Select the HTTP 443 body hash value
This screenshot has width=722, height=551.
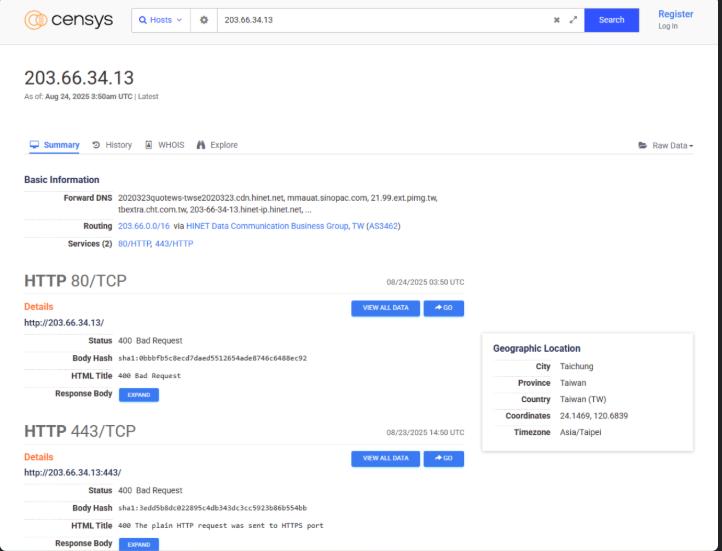[x=212, y=508]
